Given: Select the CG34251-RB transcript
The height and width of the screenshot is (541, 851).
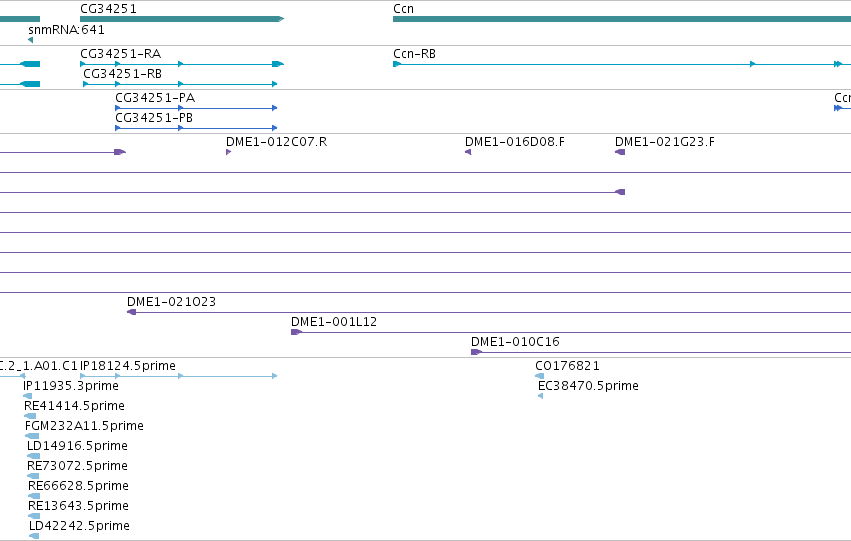Looking at the screenshot, I should click(x=180, y=84).
